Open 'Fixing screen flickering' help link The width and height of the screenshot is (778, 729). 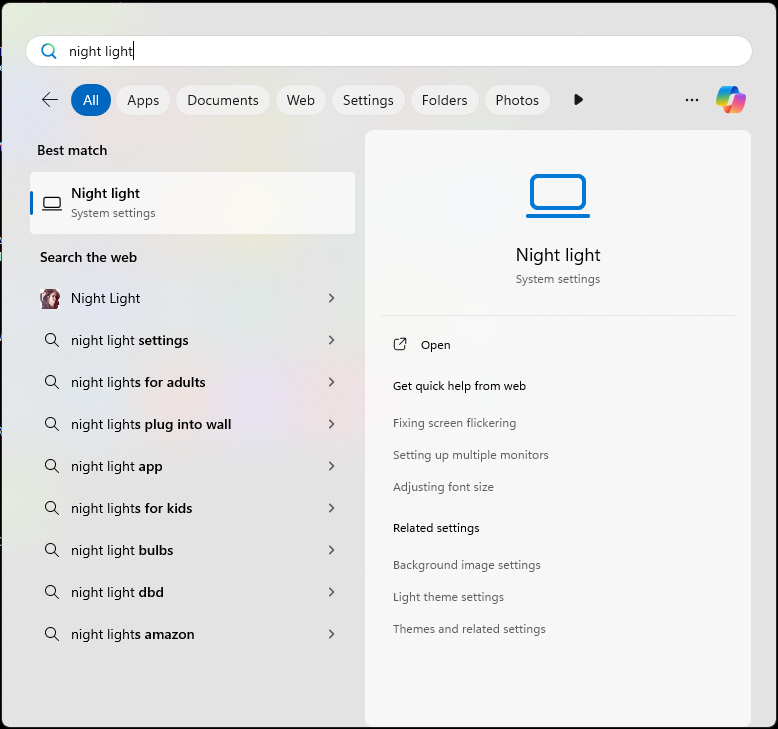[x=454, y=423]
